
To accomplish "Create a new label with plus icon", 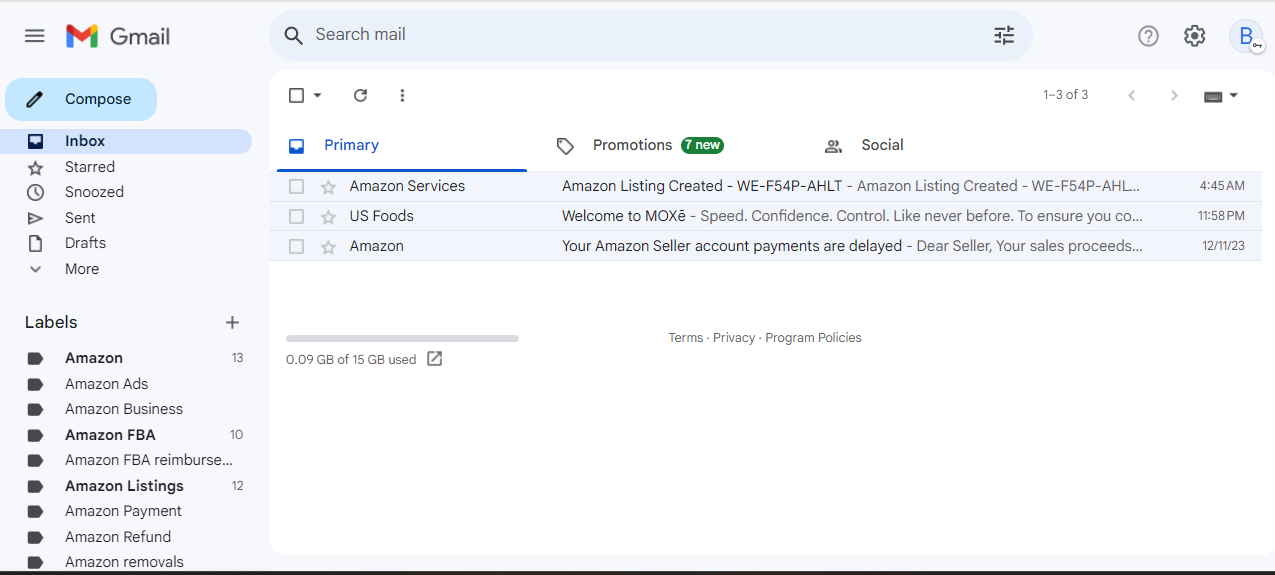I will [x=232, y=322].
